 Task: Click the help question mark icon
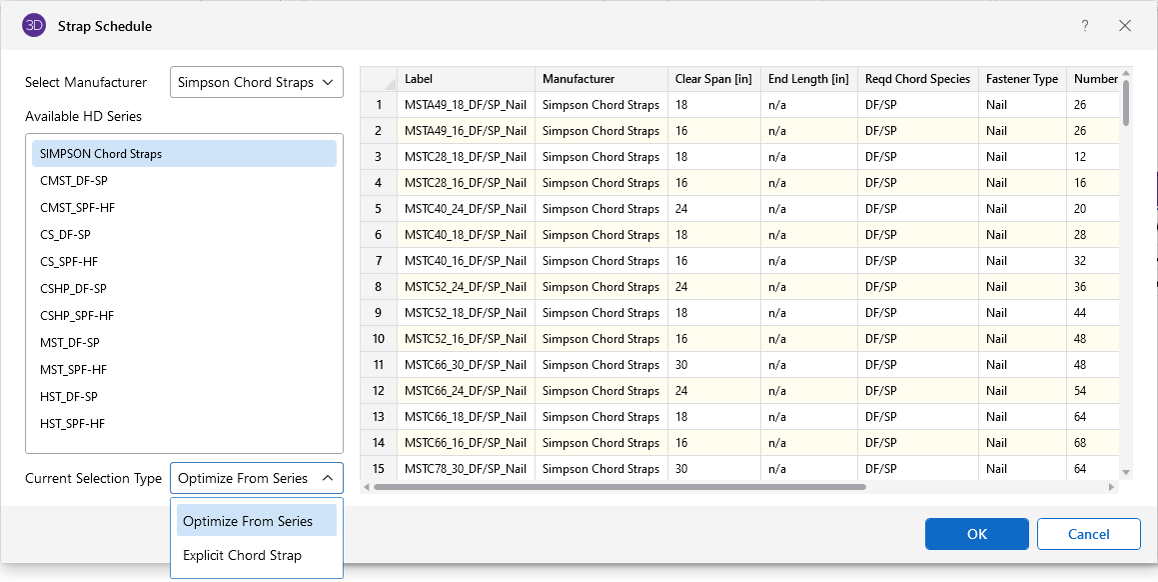tap(1085, 26)
